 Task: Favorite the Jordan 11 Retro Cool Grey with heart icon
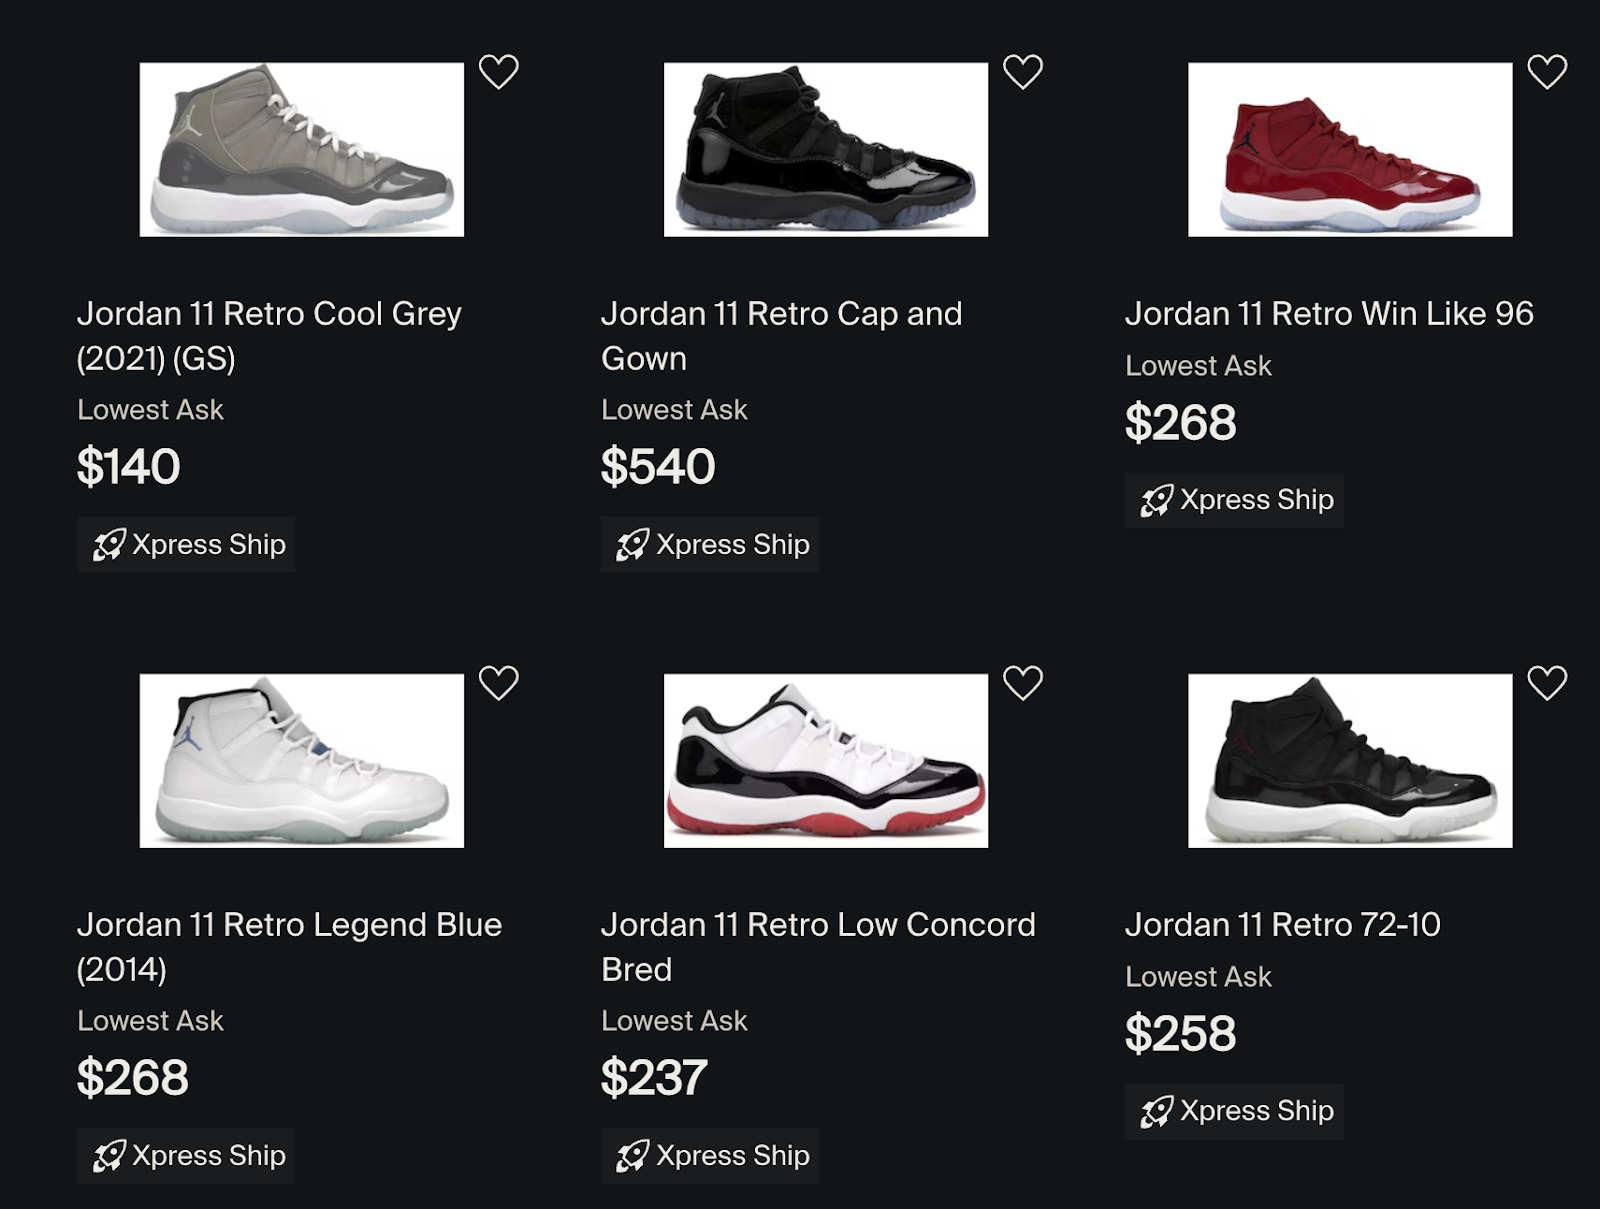pos(497,70)
